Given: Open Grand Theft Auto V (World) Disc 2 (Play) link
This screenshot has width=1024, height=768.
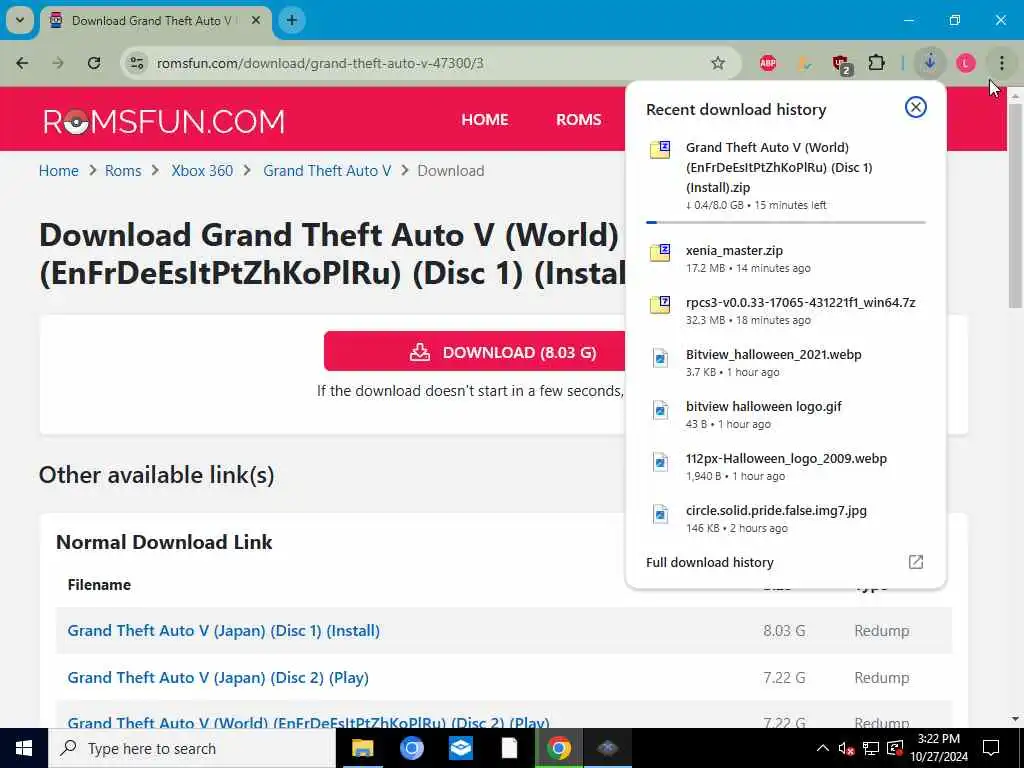Looking at the screenshot, I should pyautogui.click(x=308, y=722).
